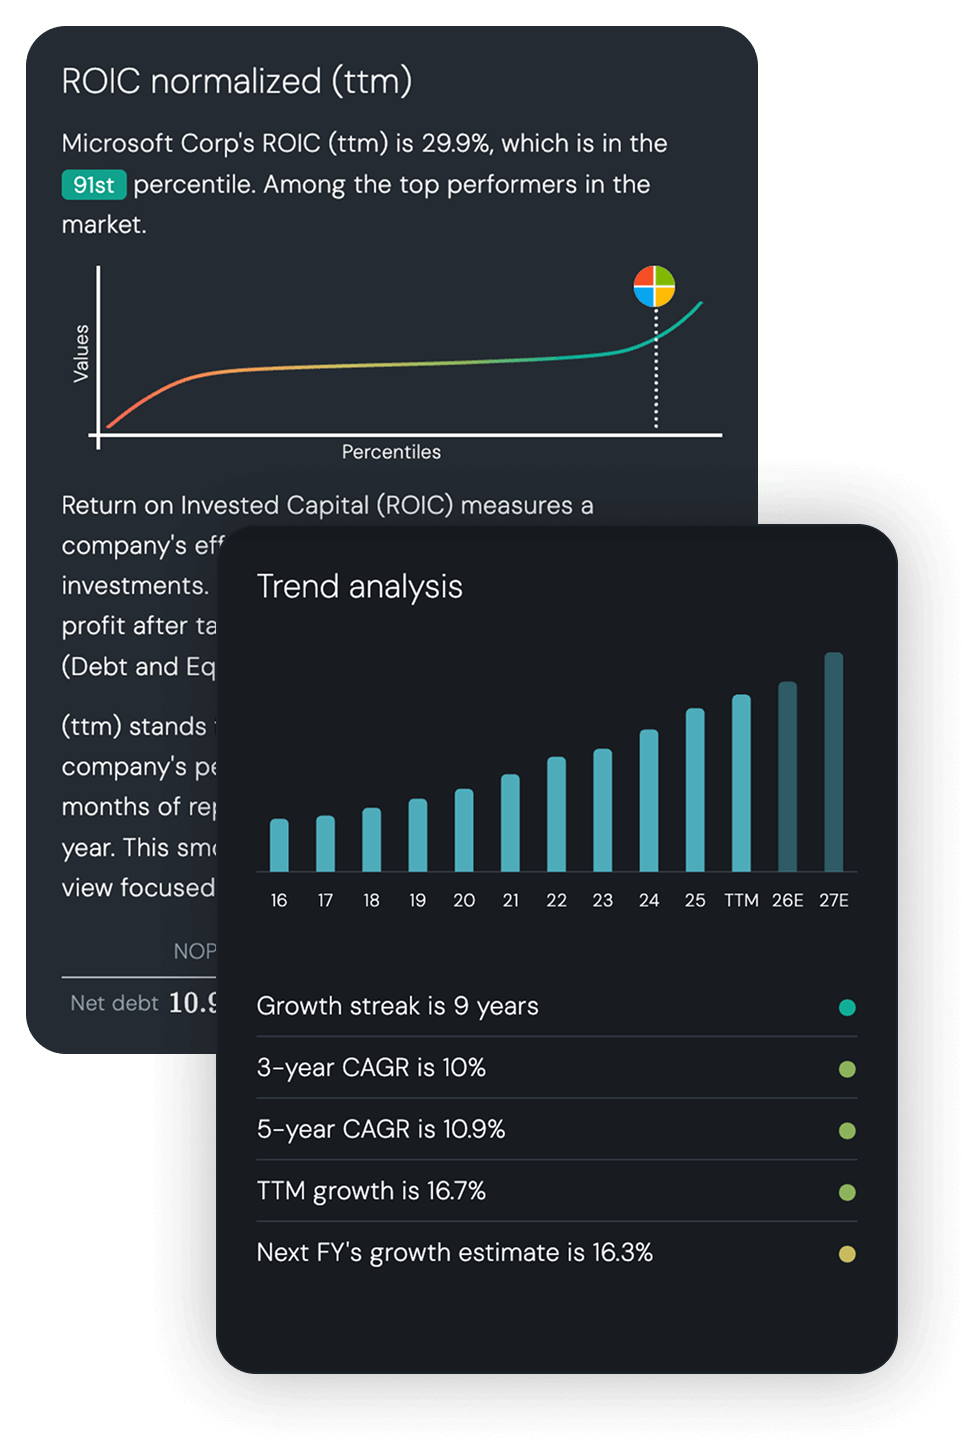This screenshot has height=1454, width=978.
Task: Select the TTM bar in trend chart
Action: (741, 783)
